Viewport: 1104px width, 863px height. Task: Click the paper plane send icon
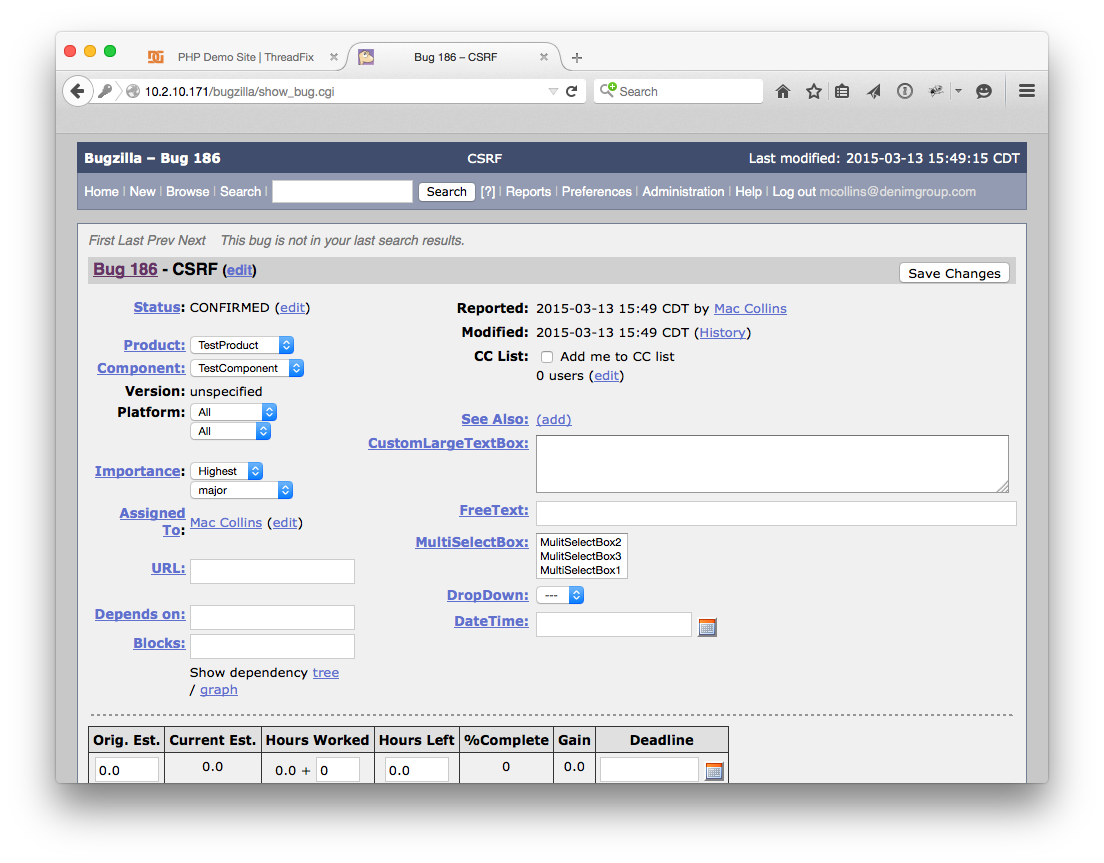coord(873,91)
